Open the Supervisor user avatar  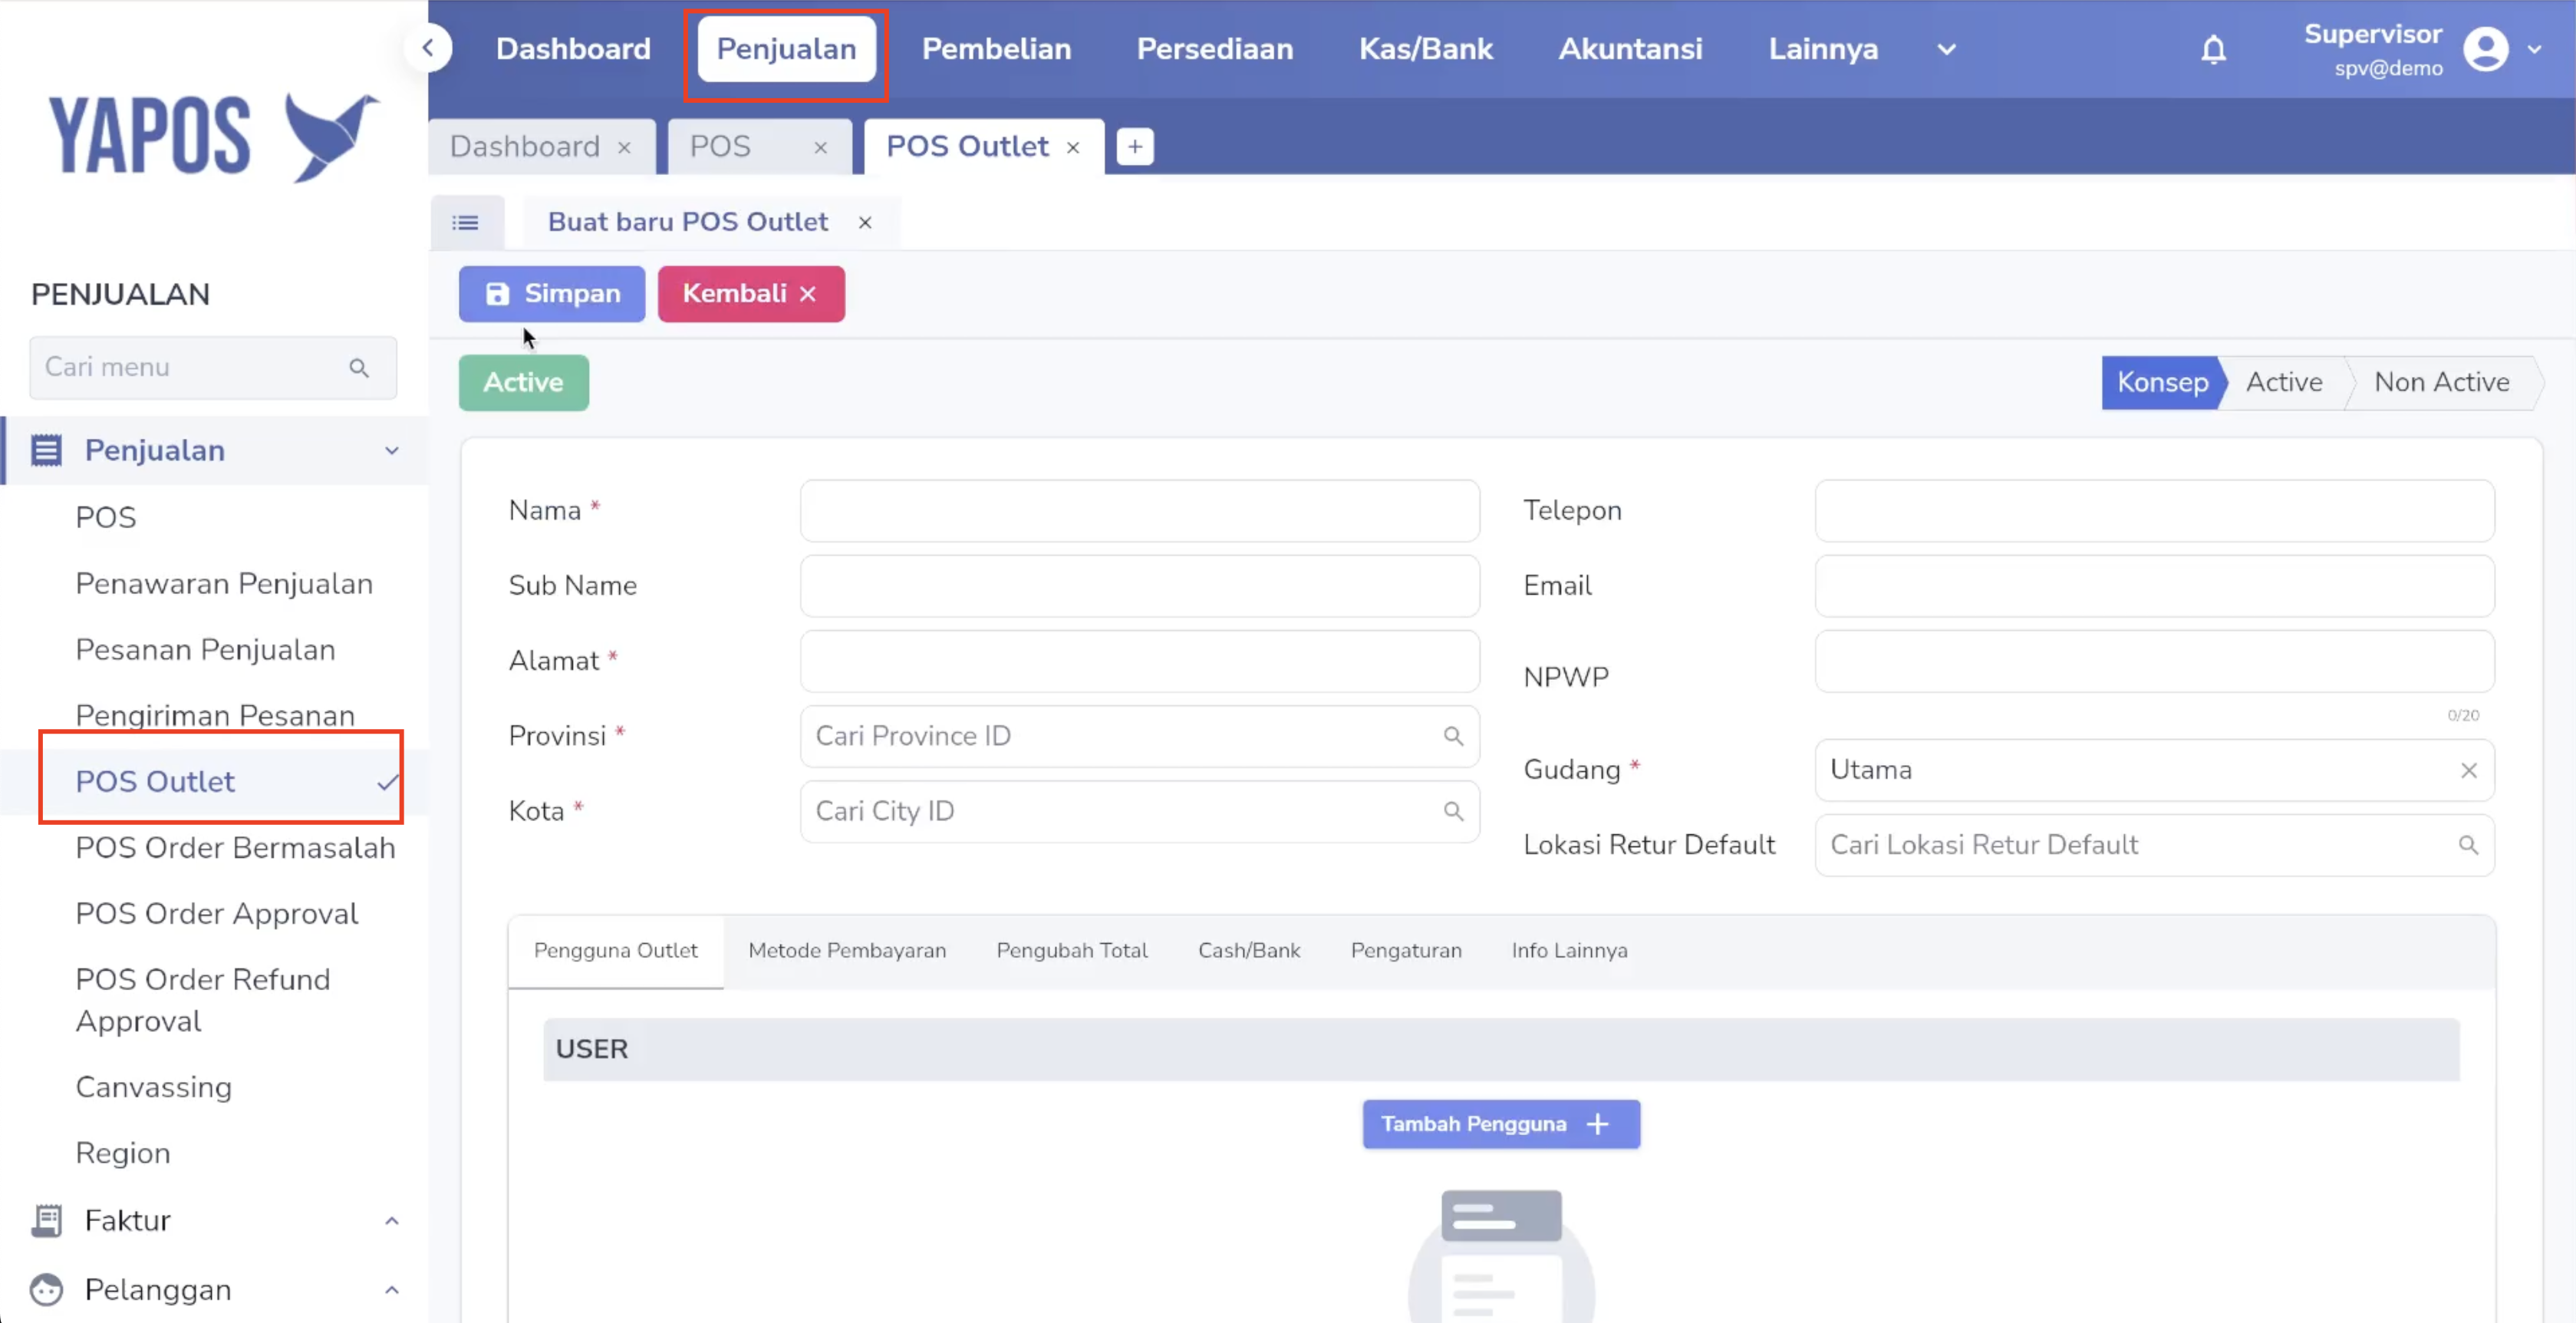[x=2485, y=49]
